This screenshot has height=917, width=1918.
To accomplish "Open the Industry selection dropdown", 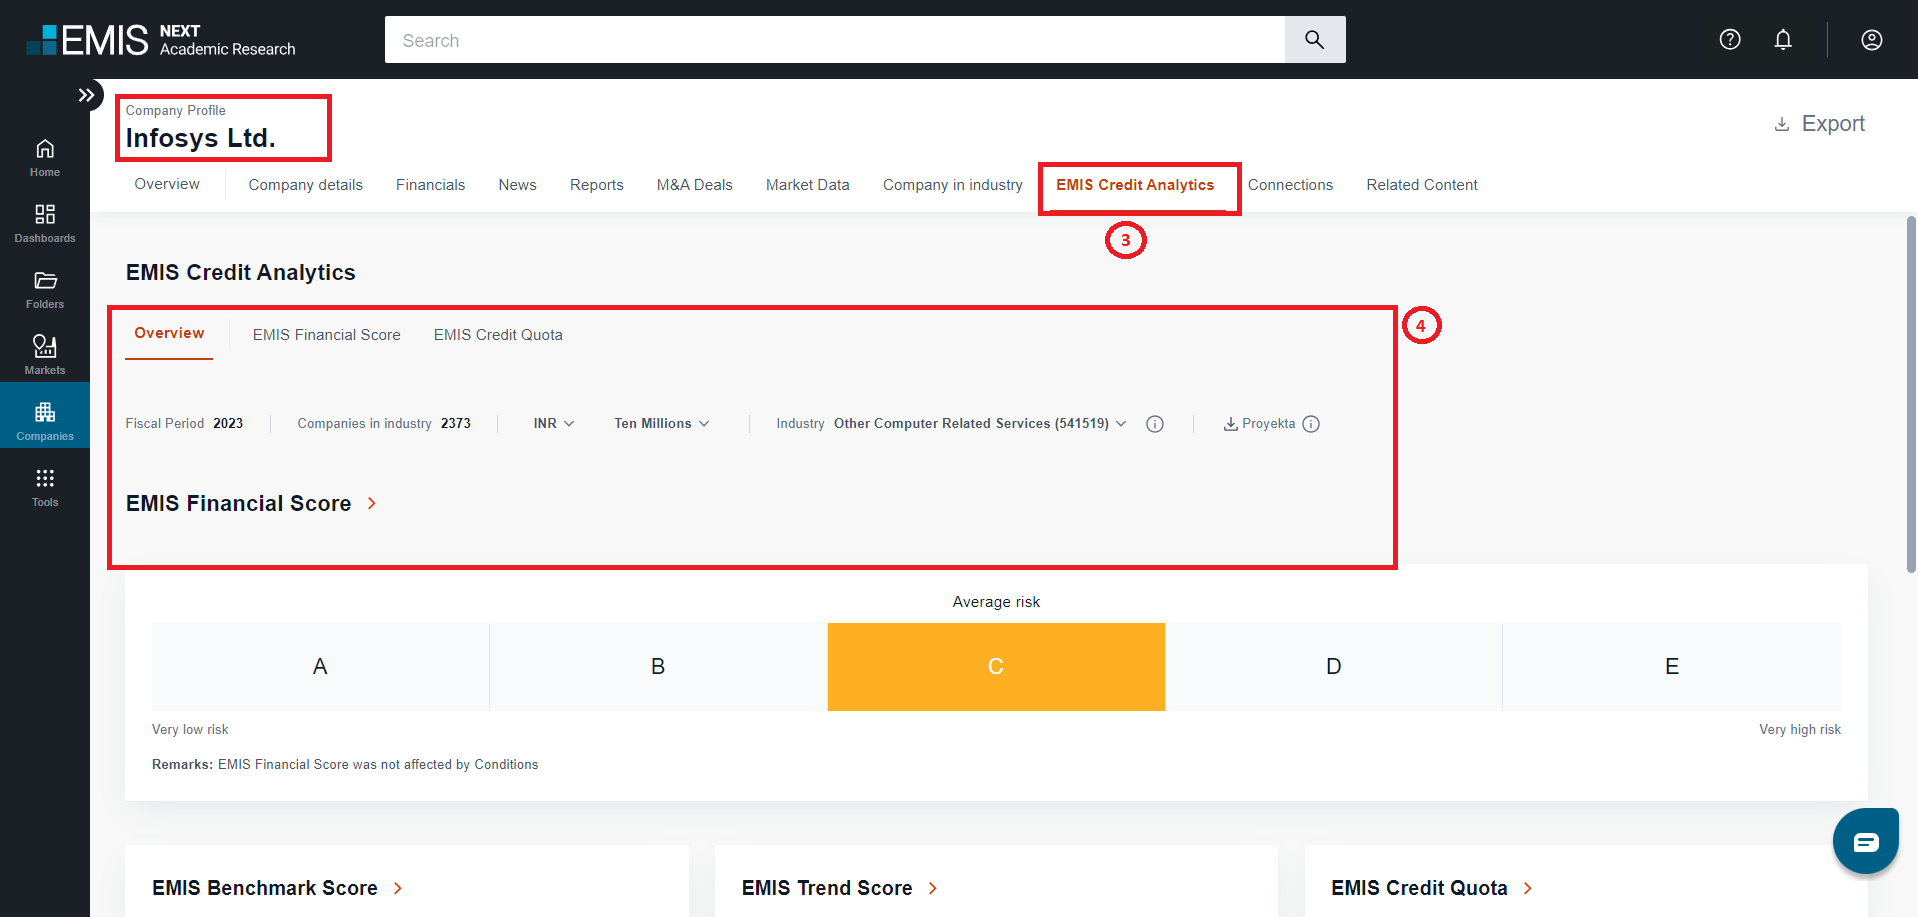I will click(980, 424).
